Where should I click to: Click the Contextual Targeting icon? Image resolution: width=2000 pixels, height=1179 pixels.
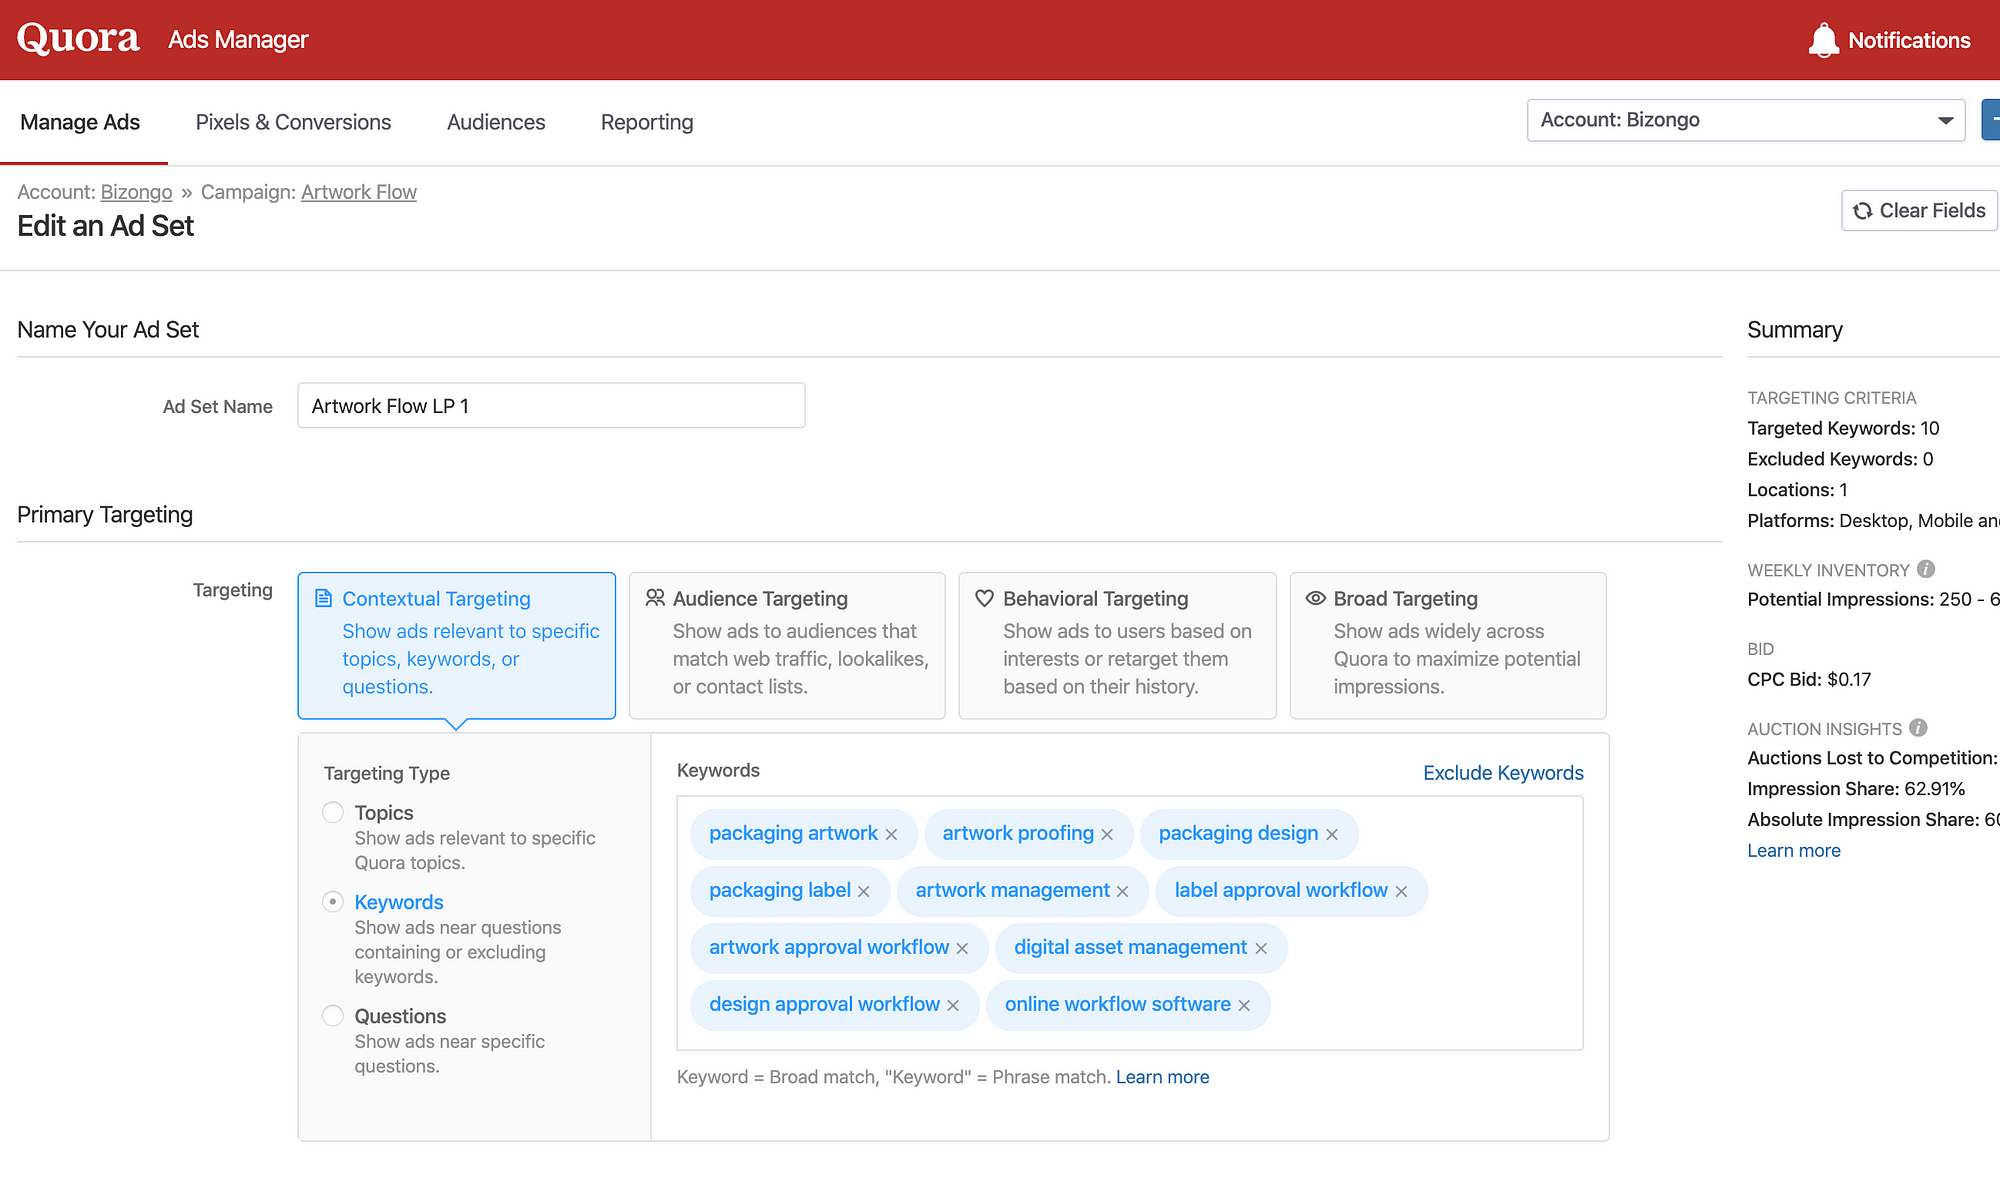coord(323,598)
